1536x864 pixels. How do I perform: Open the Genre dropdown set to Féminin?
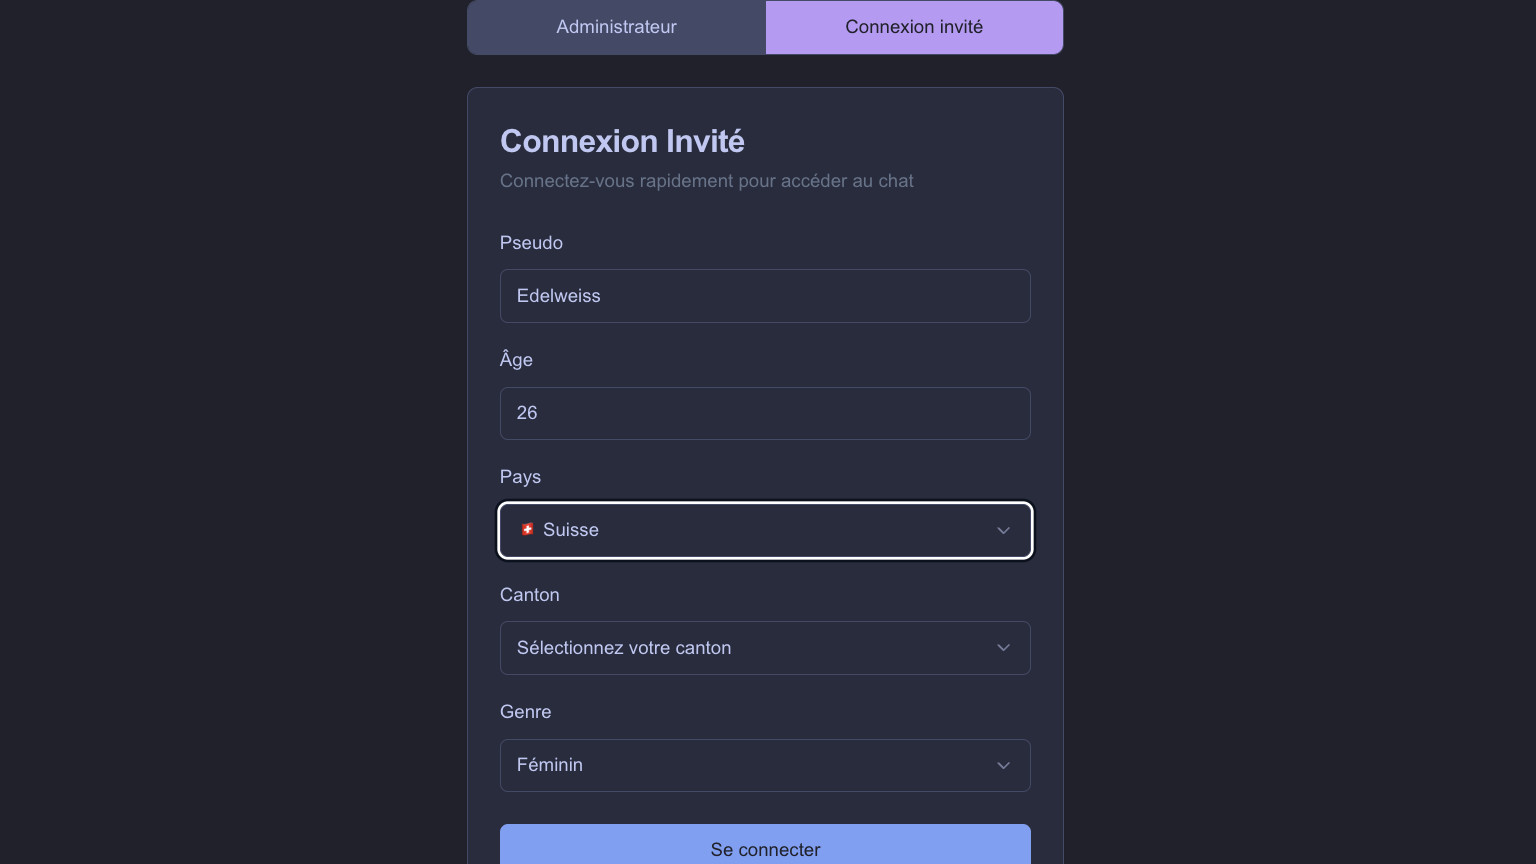(x=765, y=766)
